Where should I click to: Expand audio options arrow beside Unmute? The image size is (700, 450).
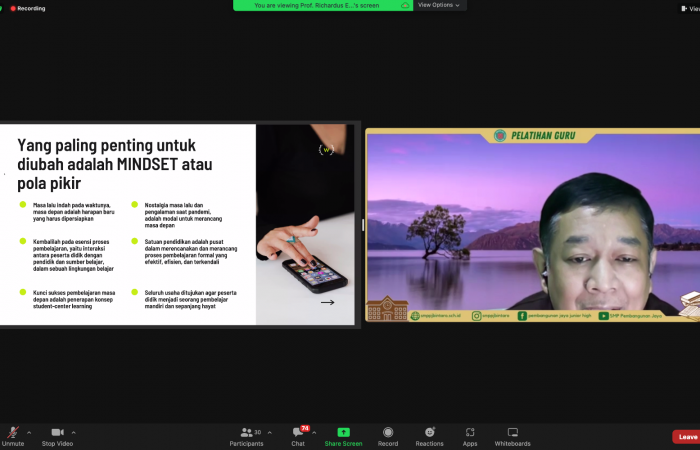coord(29,432)
